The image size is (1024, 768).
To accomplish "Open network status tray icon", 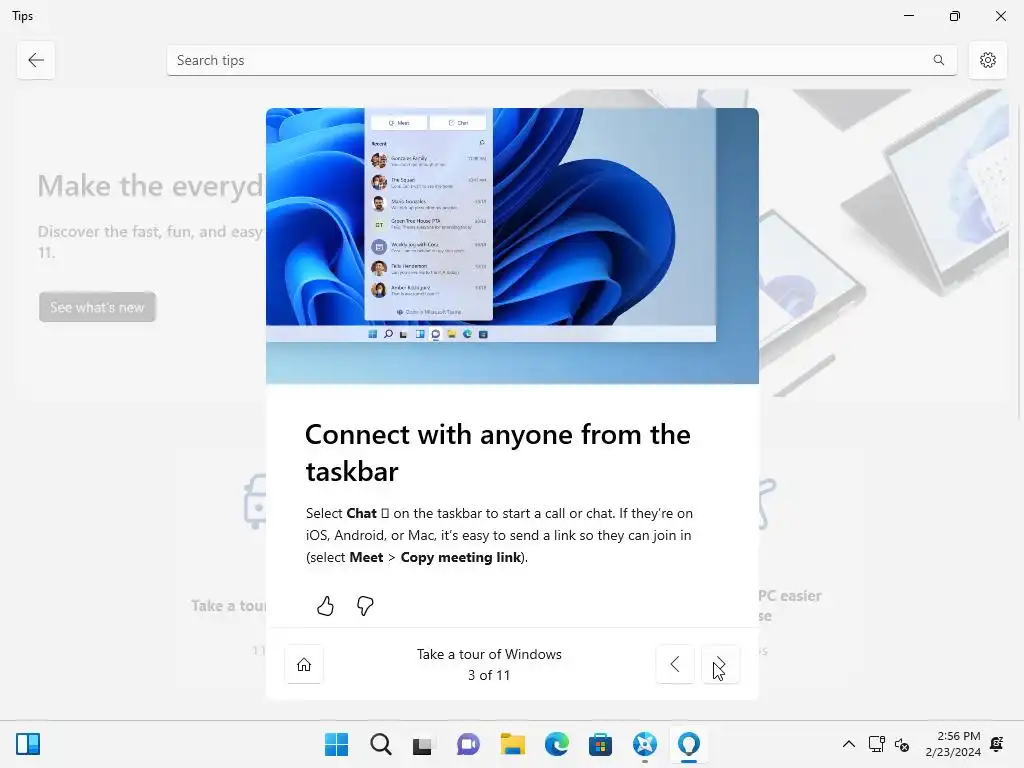I will [x=876, y=744].
